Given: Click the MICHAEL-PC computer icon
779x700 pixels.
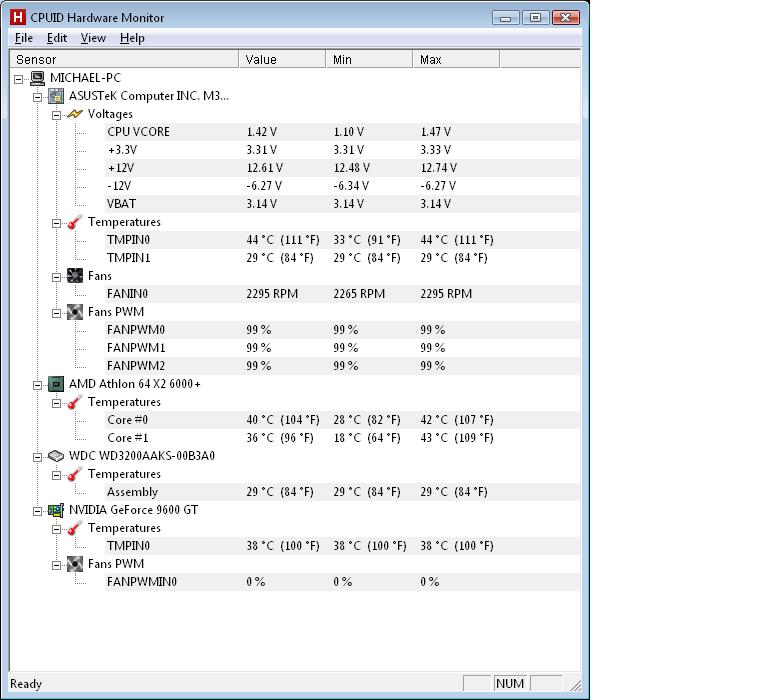Looking at the screenshot, I should click(x=37, y=78).
